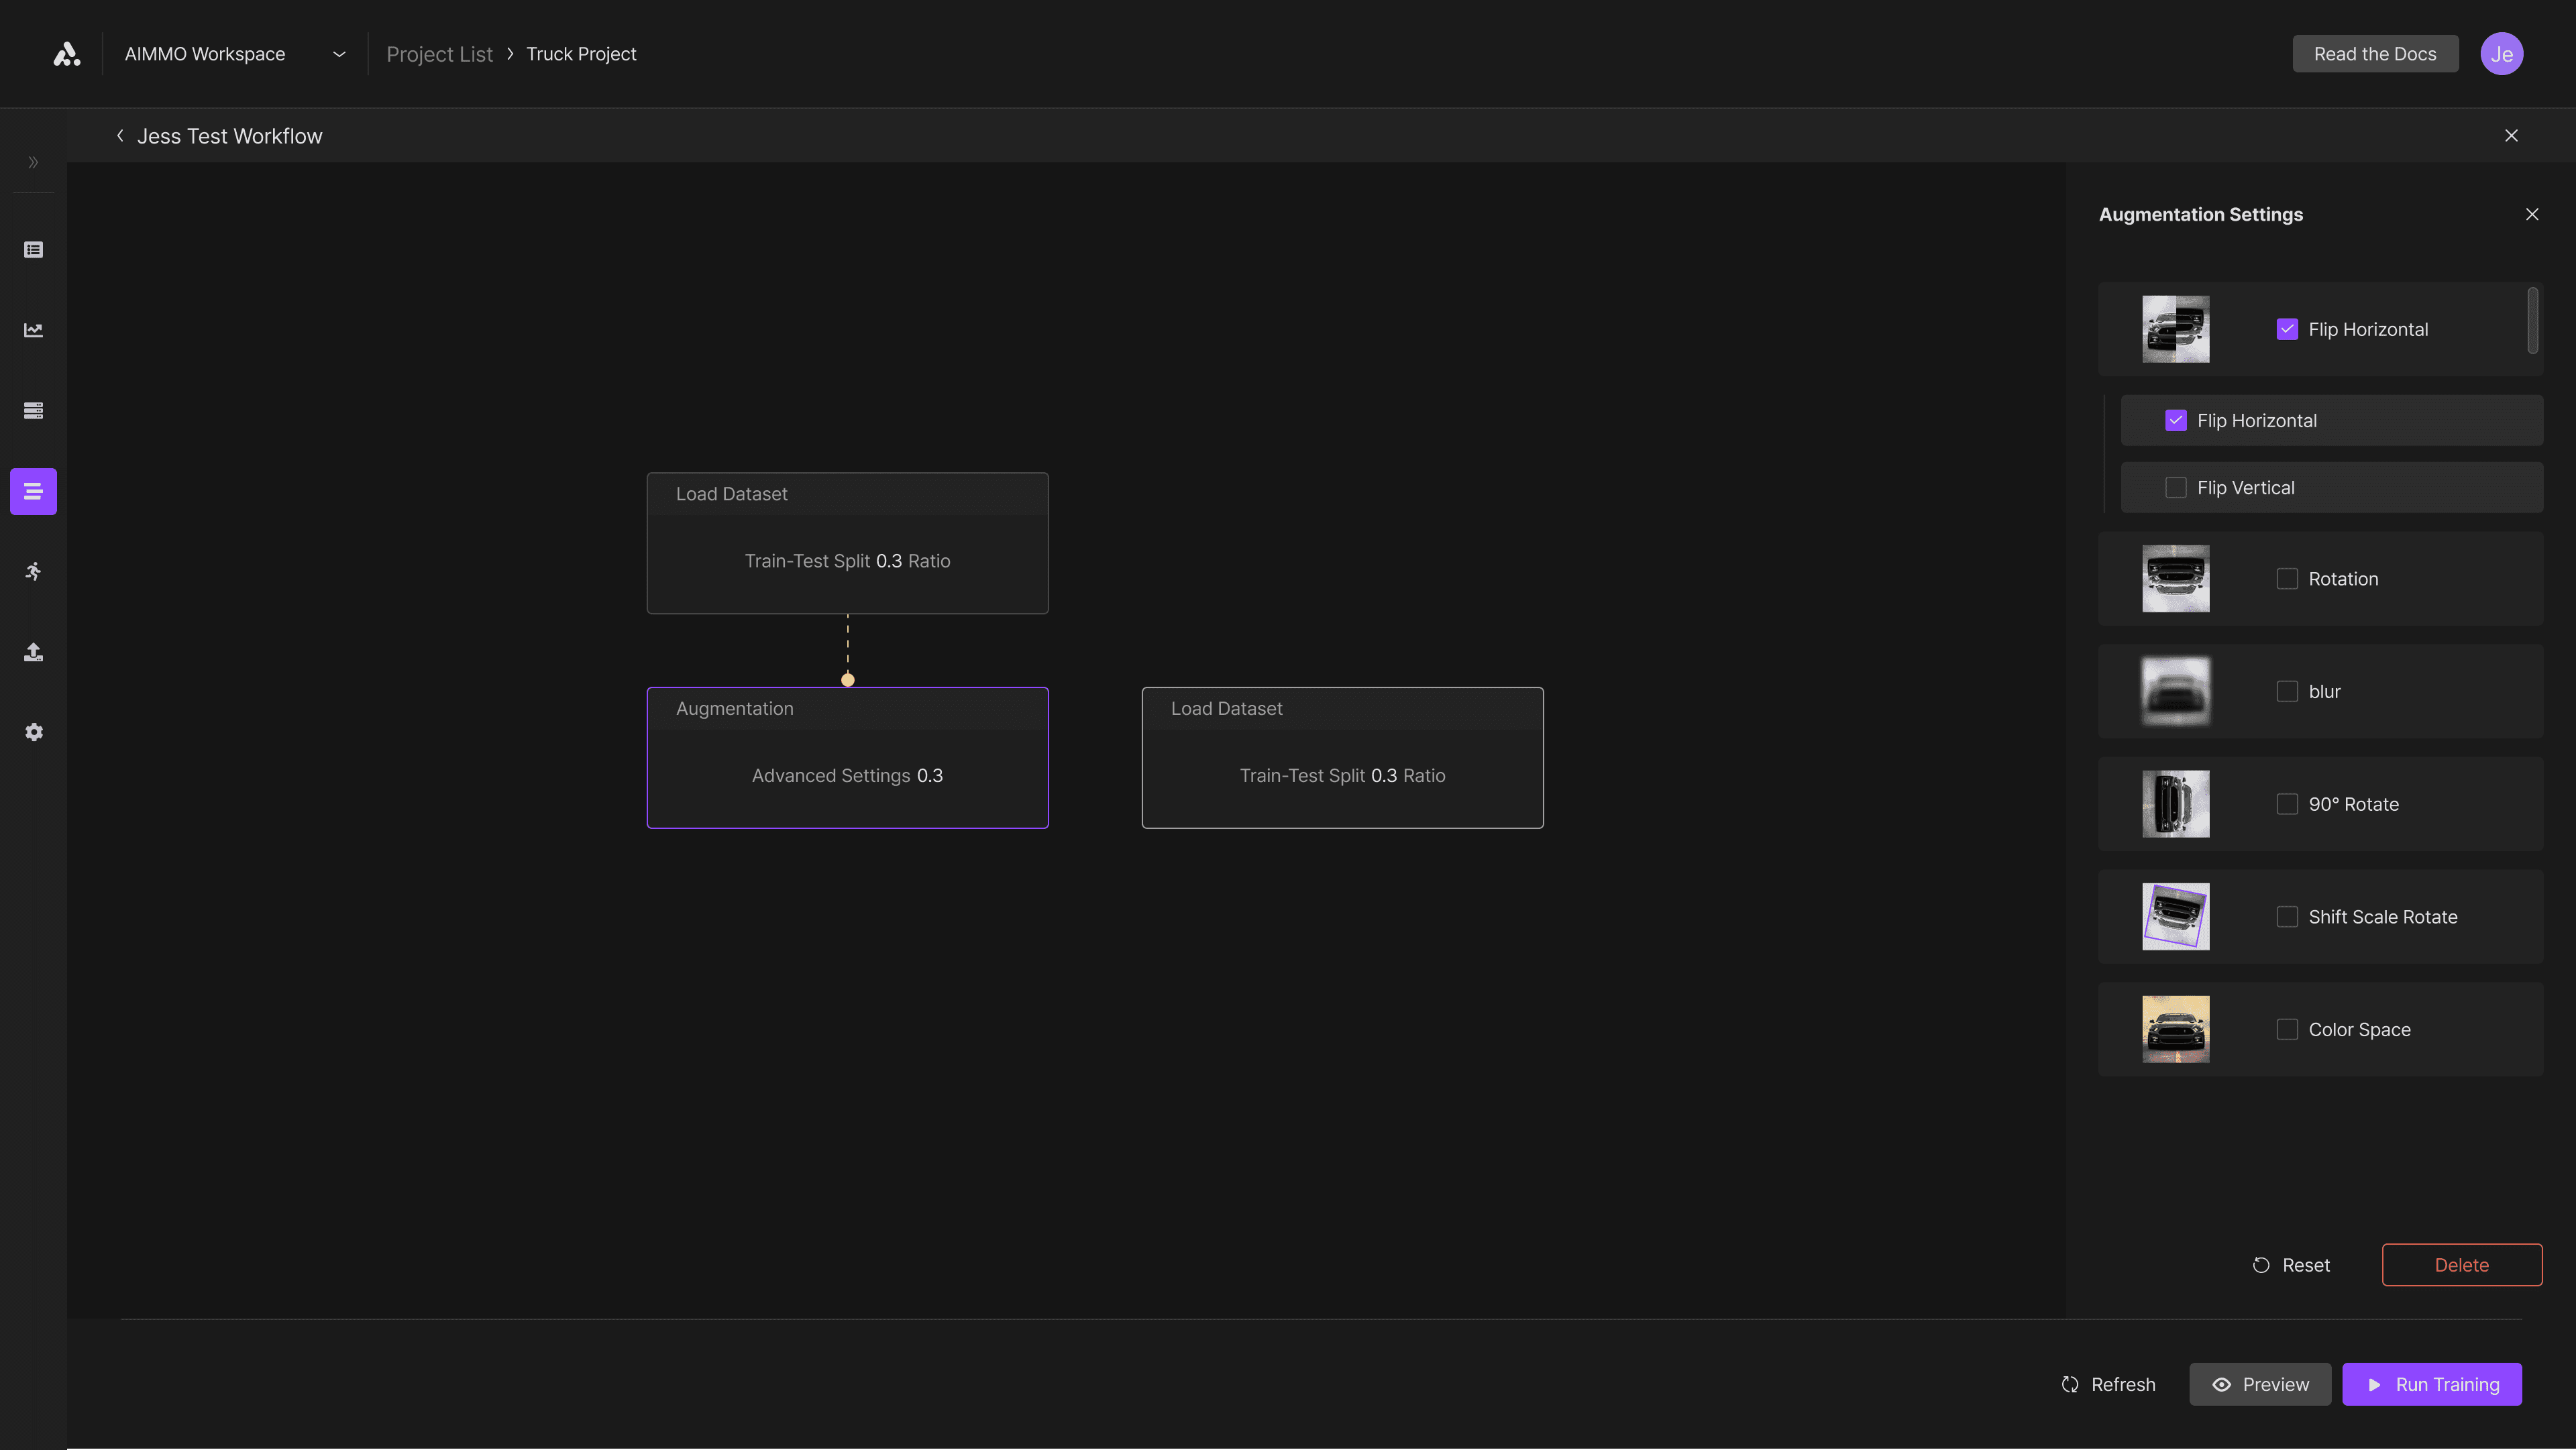
Task: Open the settings gear sidebar icon
Action: click(x=33, y=733)
